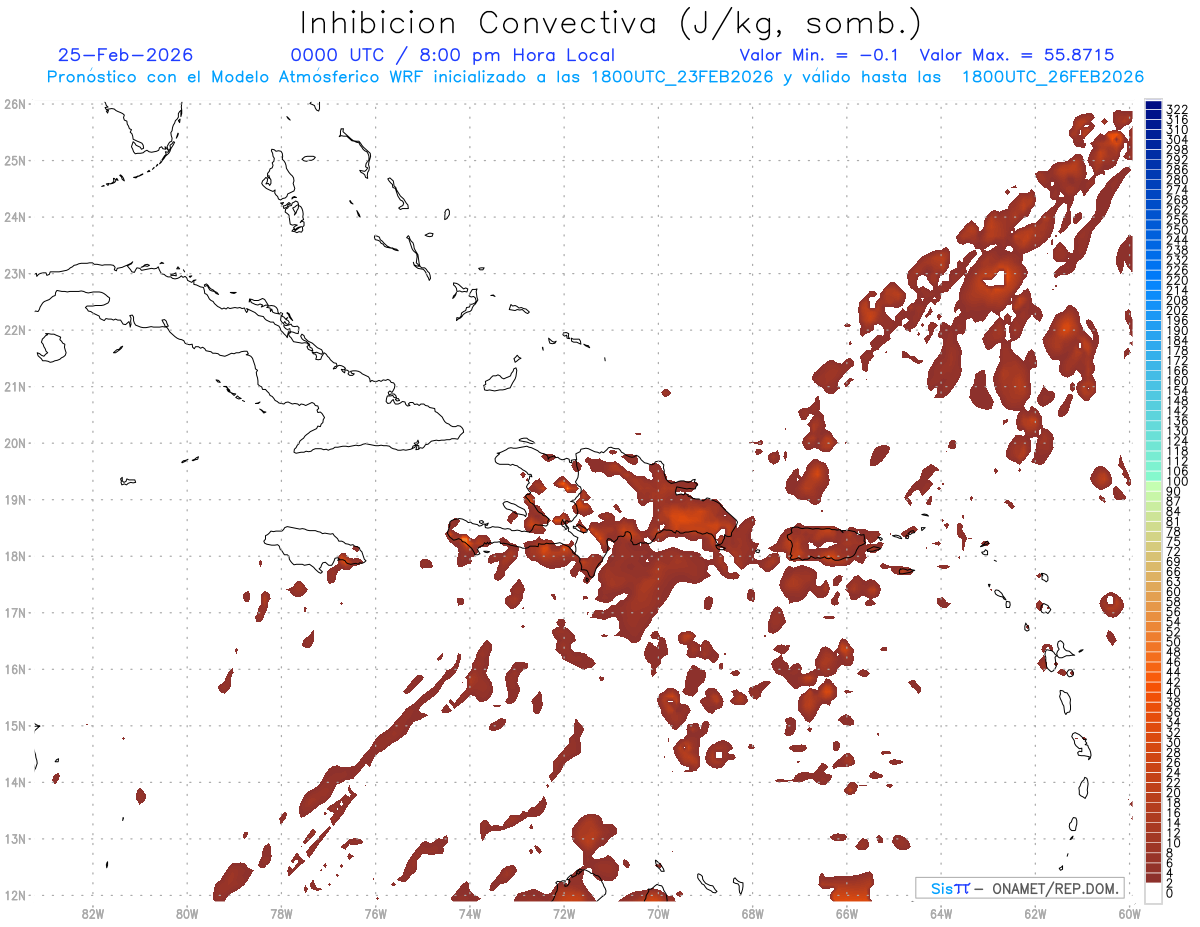Click the 13N latitude label
This screenshot has height=927, width=1200.
click(15, 839)
